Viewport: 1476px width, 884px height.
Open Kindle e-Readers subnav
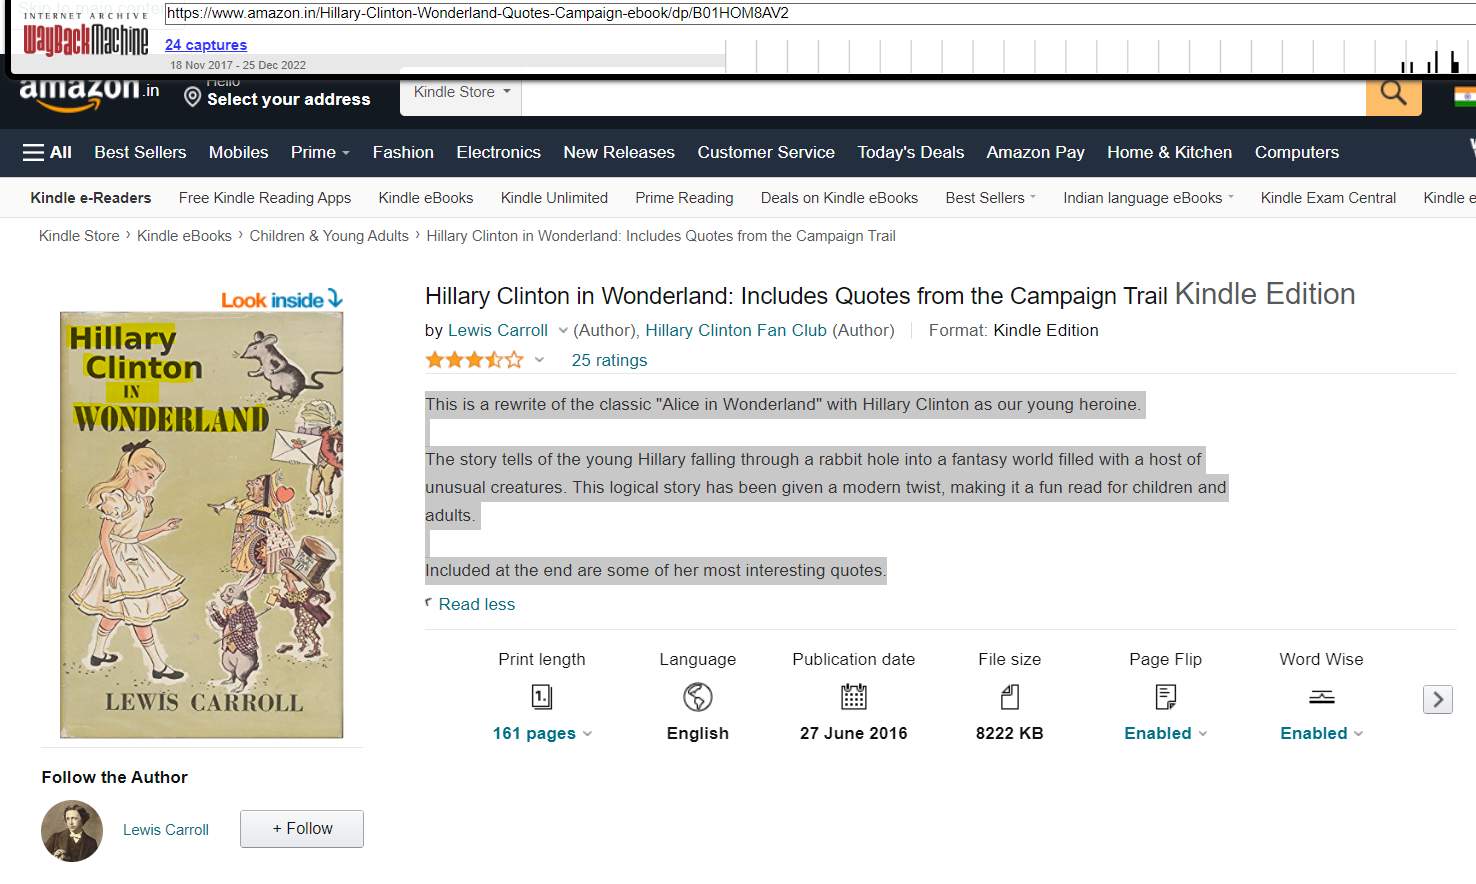pos(91,198)
